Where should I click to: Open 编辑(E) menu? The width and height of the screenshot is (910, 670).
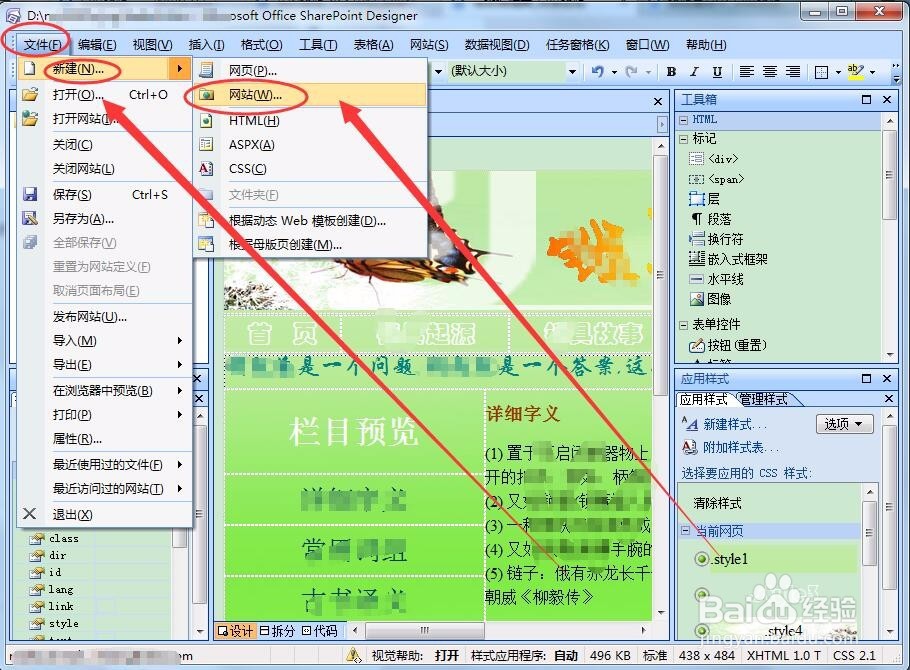pyautogui.click(x=97, y=45)
